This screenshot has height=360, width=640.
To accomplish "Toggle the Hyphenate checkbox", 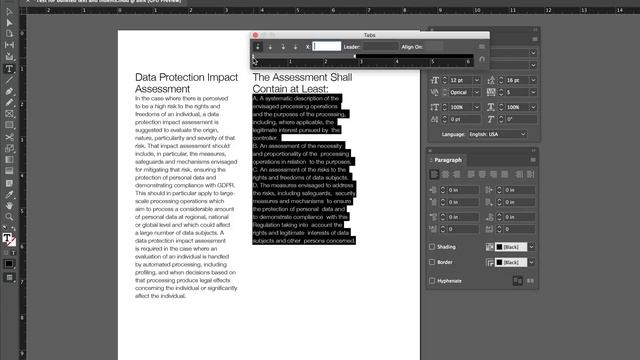I will point(432,281).
